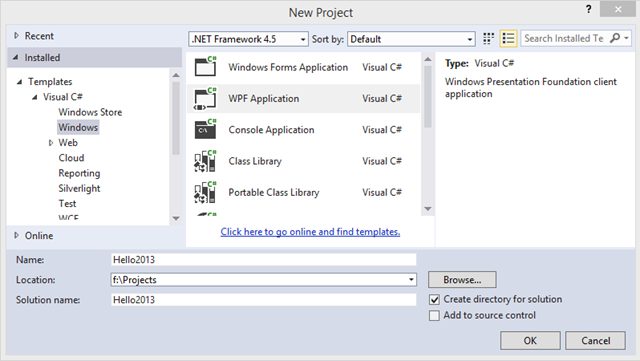
Task: Switch to medium icons list view
Action: tap(508, 39)
